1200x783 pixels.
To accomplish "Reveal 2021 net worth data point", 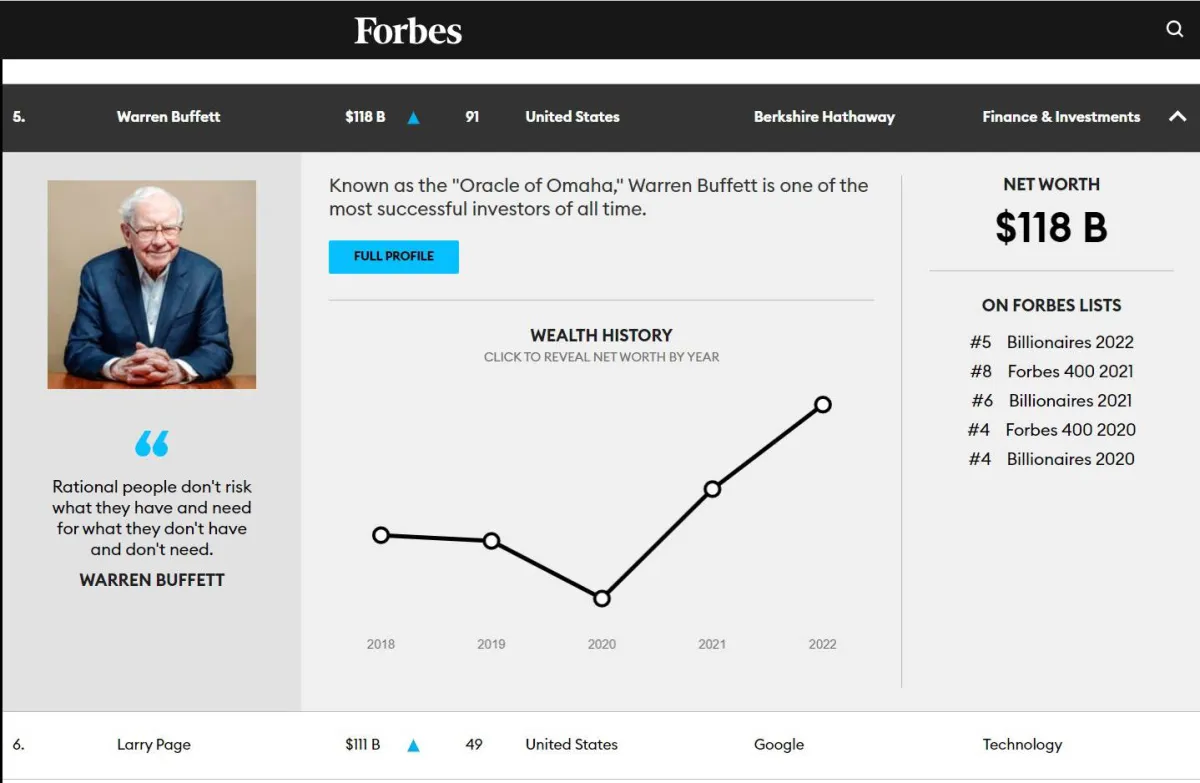I will 712,489.
